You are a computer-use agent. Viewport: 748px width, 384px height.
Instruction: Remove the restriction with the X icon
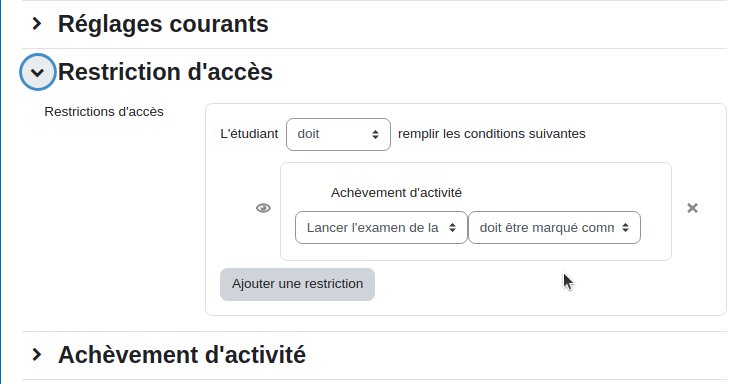[692, 208]
